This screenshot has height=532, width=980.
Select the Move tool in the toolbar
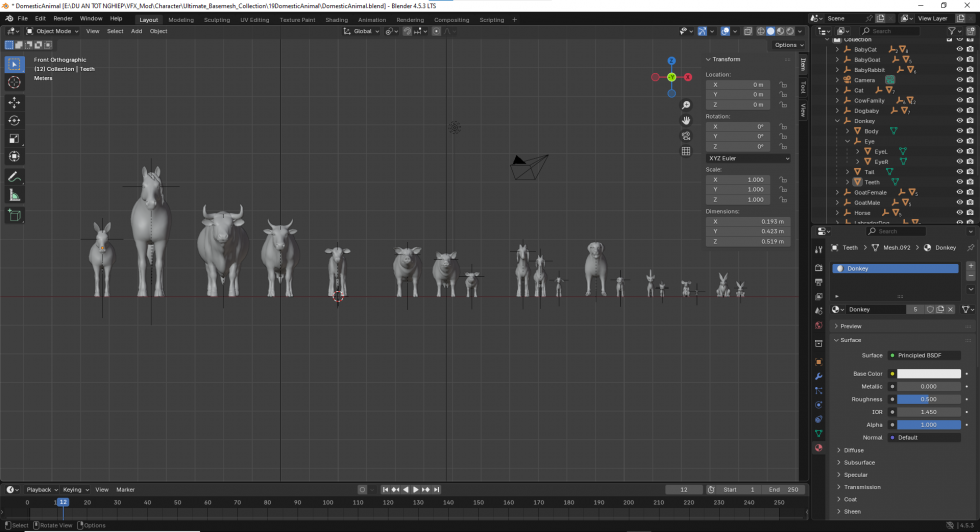click(14, 102)
